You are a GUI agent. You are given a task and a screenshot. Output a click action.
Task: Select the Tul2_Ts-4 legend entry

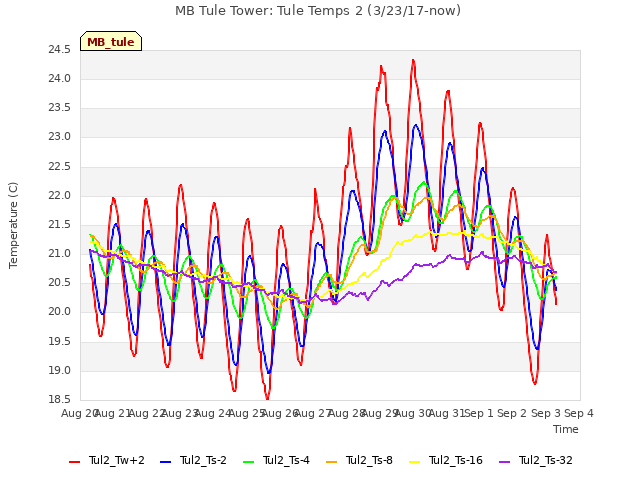pyautogui.click(x=276, y=460)
